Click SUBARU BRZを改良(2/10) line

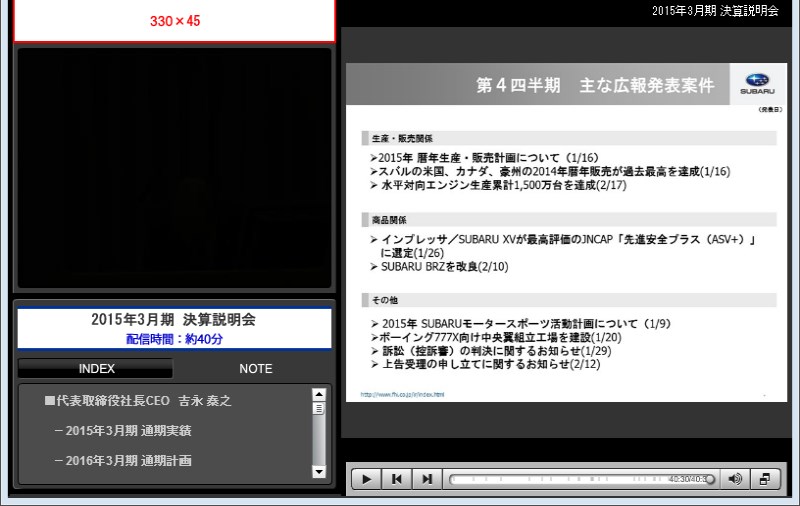(x=439, y=267)
